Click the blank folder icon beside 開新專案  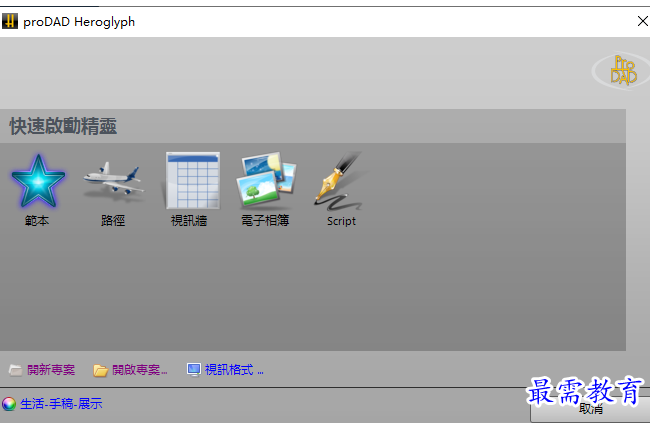15,370
